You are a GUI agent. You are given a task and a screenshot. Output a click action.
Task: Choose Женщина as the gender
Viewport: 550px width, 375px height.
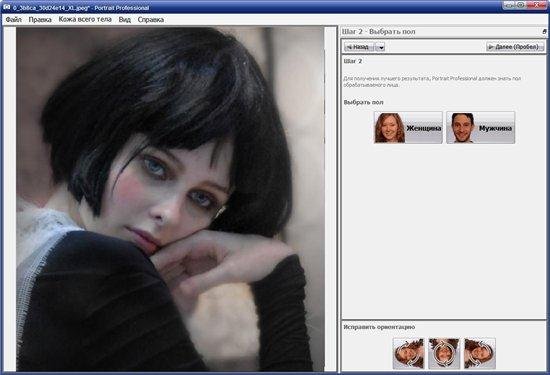point(408,128)
